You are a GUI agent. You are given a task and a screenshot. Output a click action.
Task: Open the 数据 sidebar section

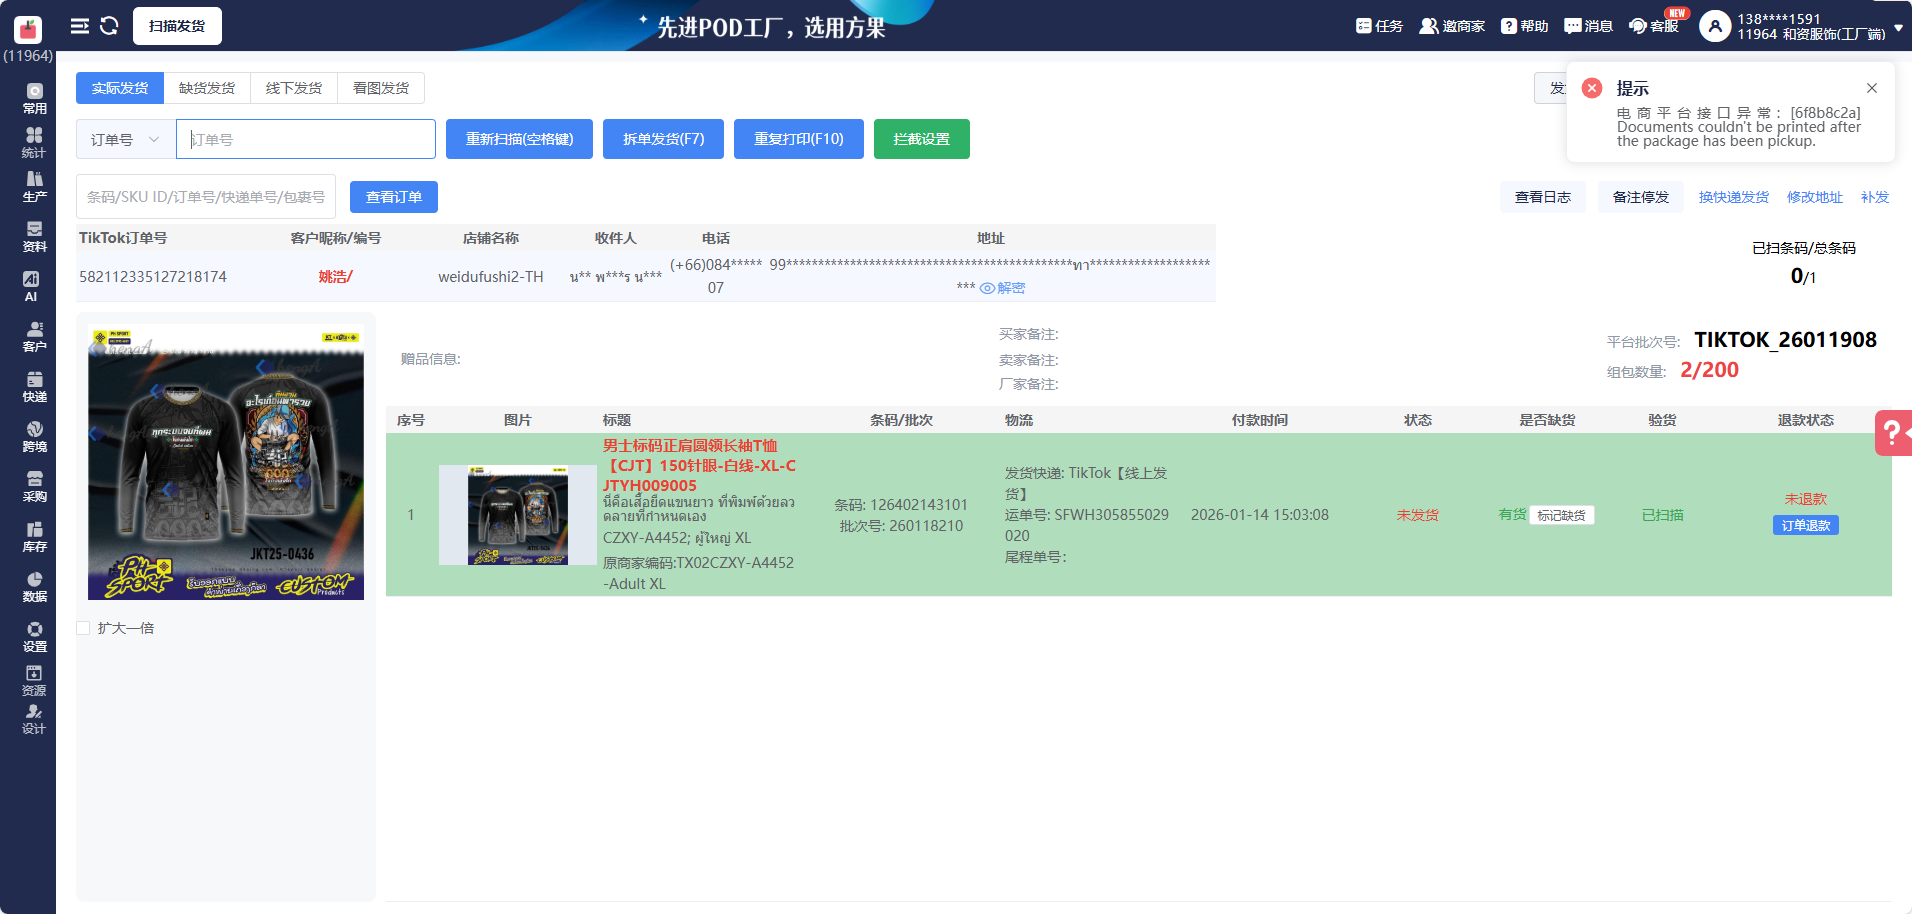point(34,587)
